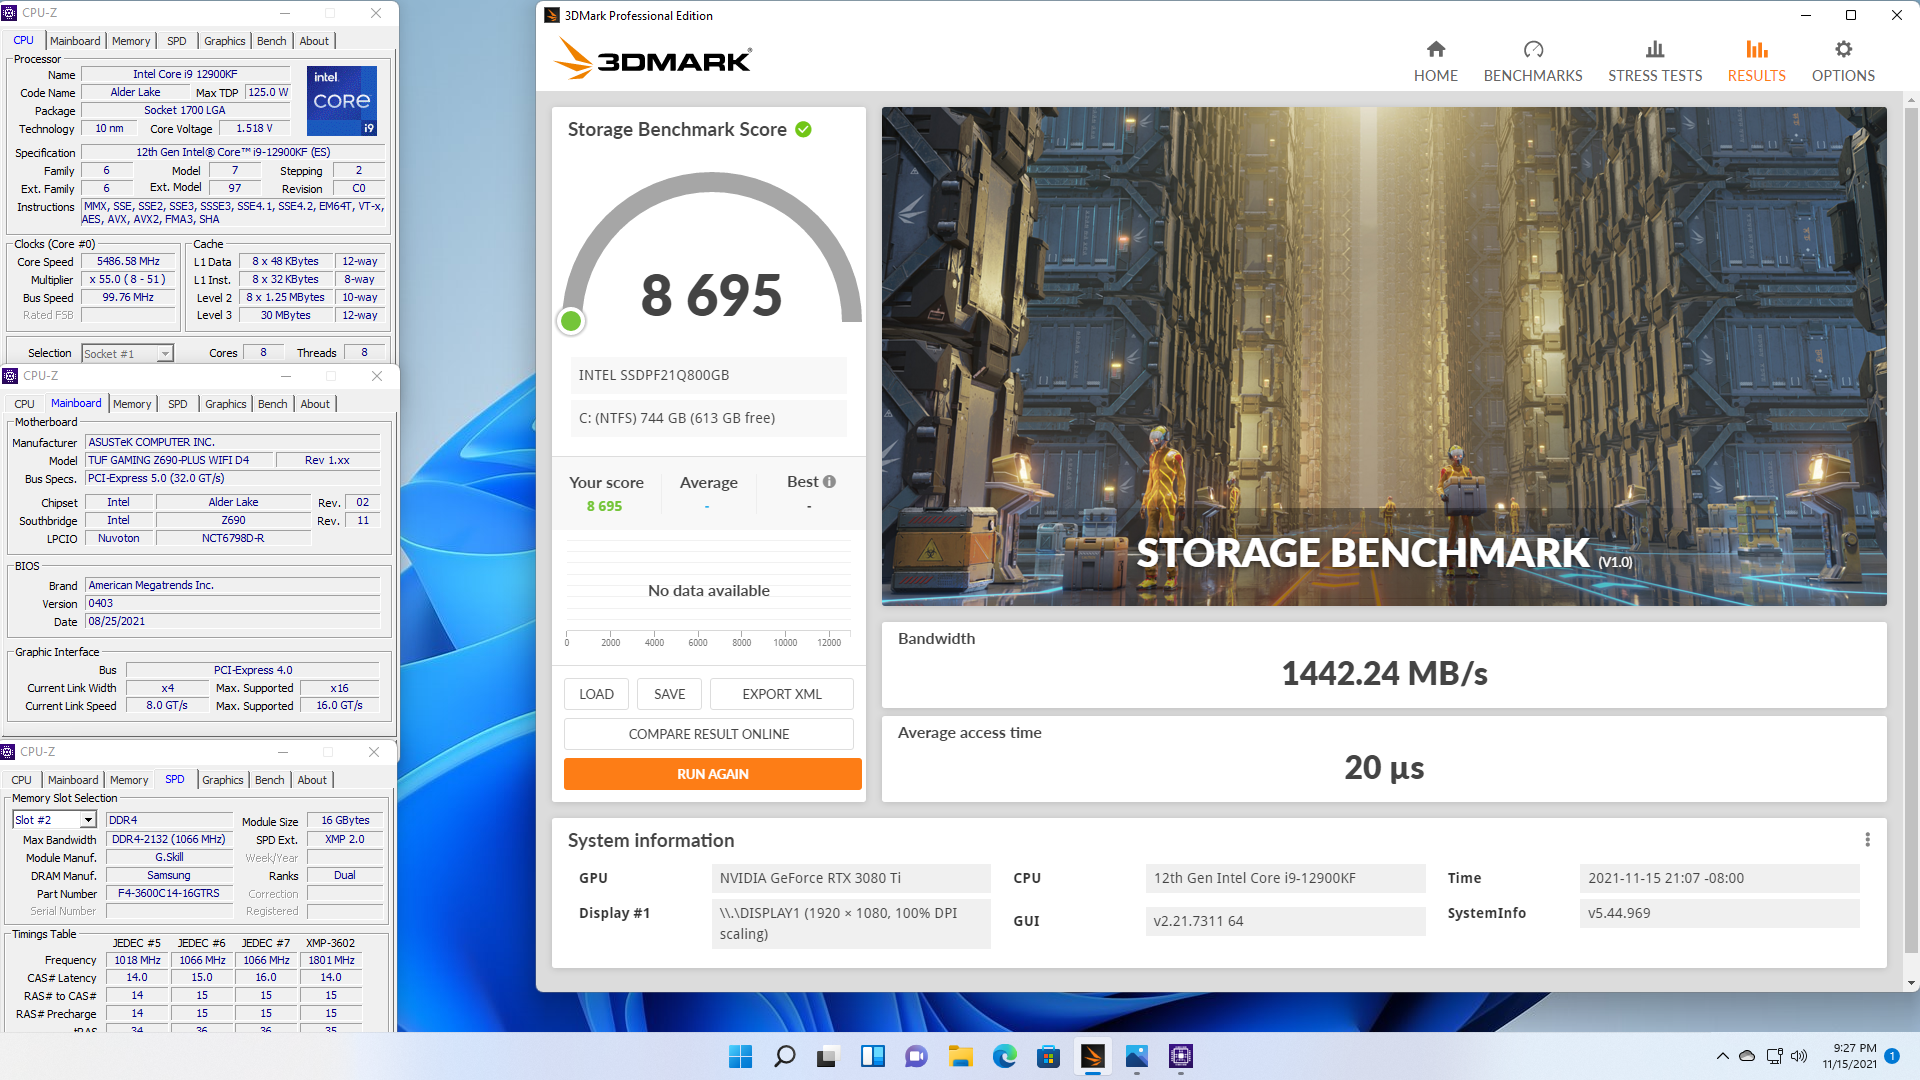Go to the 3DMark HOME page
The width and height of the screenshot is (1920, 1080).
coord(1435,61)
